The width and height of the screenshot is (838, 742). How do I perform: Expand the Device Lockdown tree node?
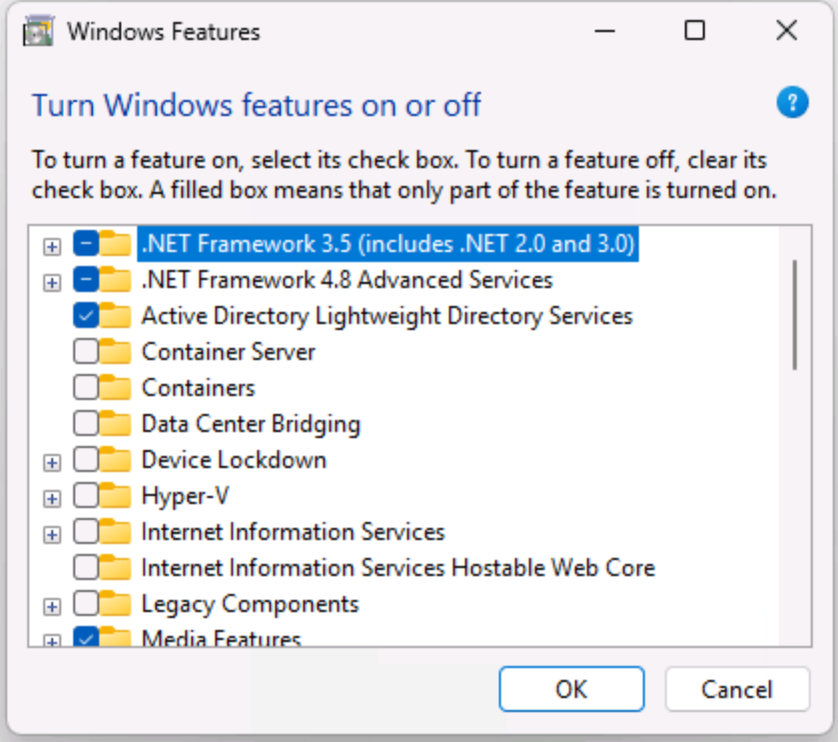pyautogui.click(x=52, y=461)
